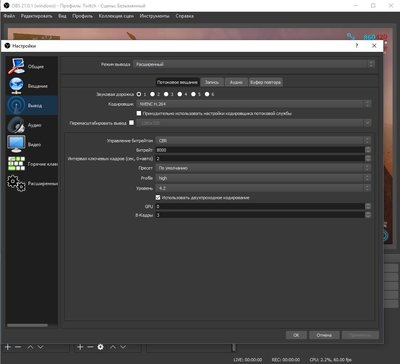The image size is (400, 364).
Task: Enable forcing streaming service encoder settings checkbox
Action: (x=139, y=113)
